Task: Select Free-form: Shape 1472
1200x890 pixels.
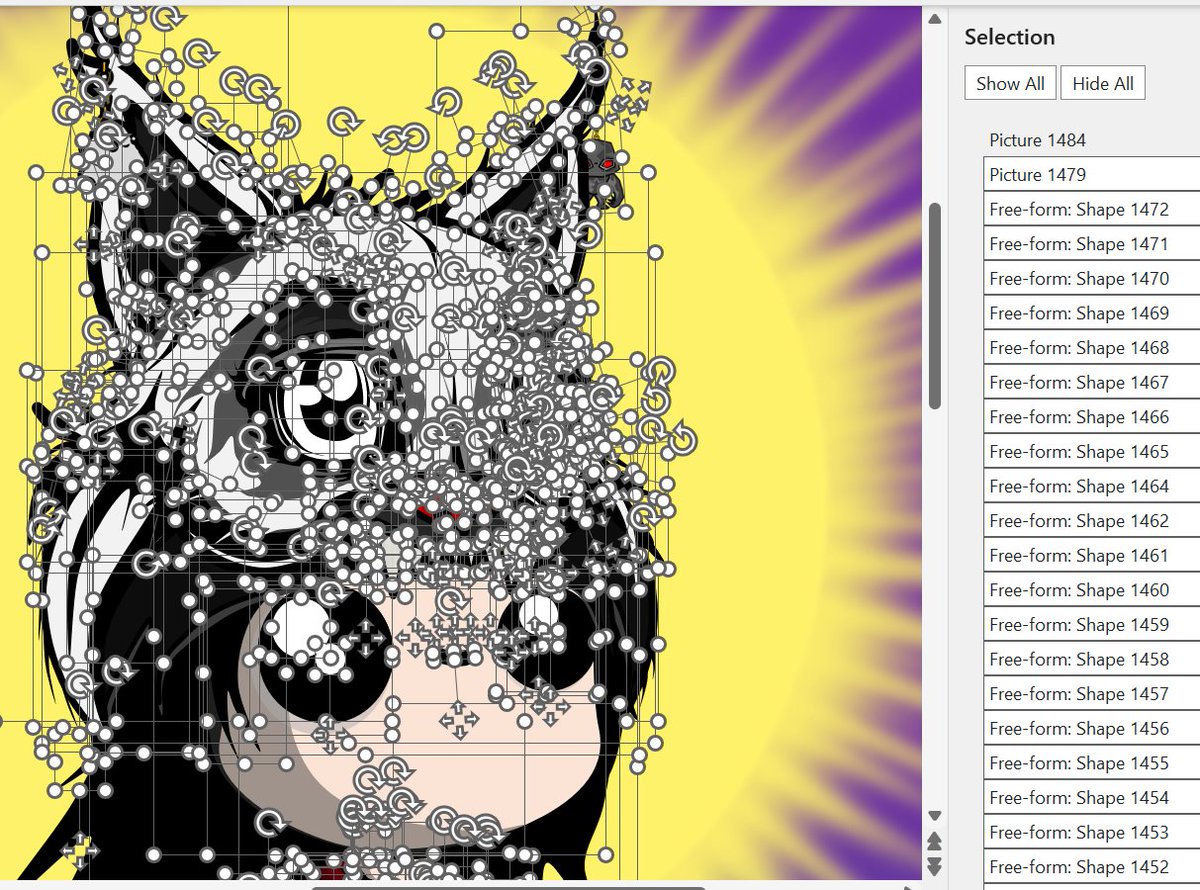Action: pyautogui.click(x=1092, y=210)
